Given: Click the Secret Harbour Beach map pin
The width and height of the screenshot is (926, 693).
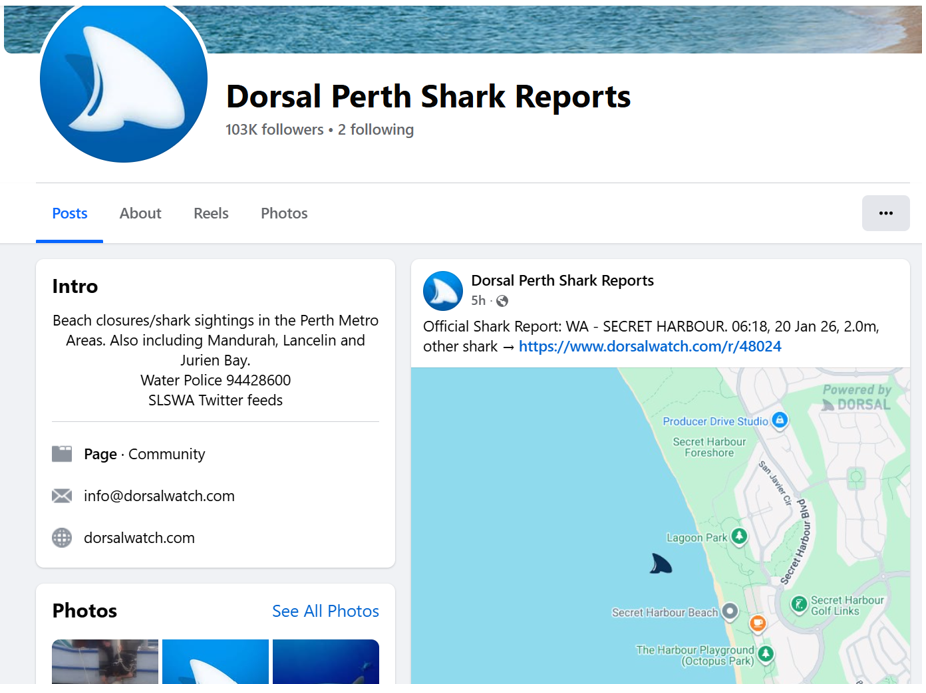Looking at the screenshot, I should pos(730,611).
